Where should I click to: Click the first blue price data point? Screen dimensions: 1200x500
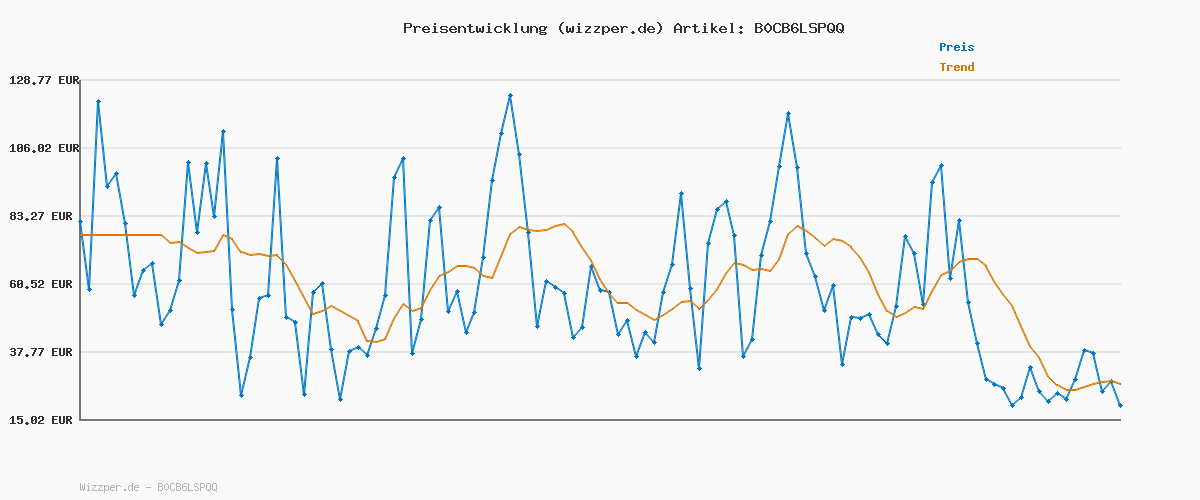coord(81,222)
